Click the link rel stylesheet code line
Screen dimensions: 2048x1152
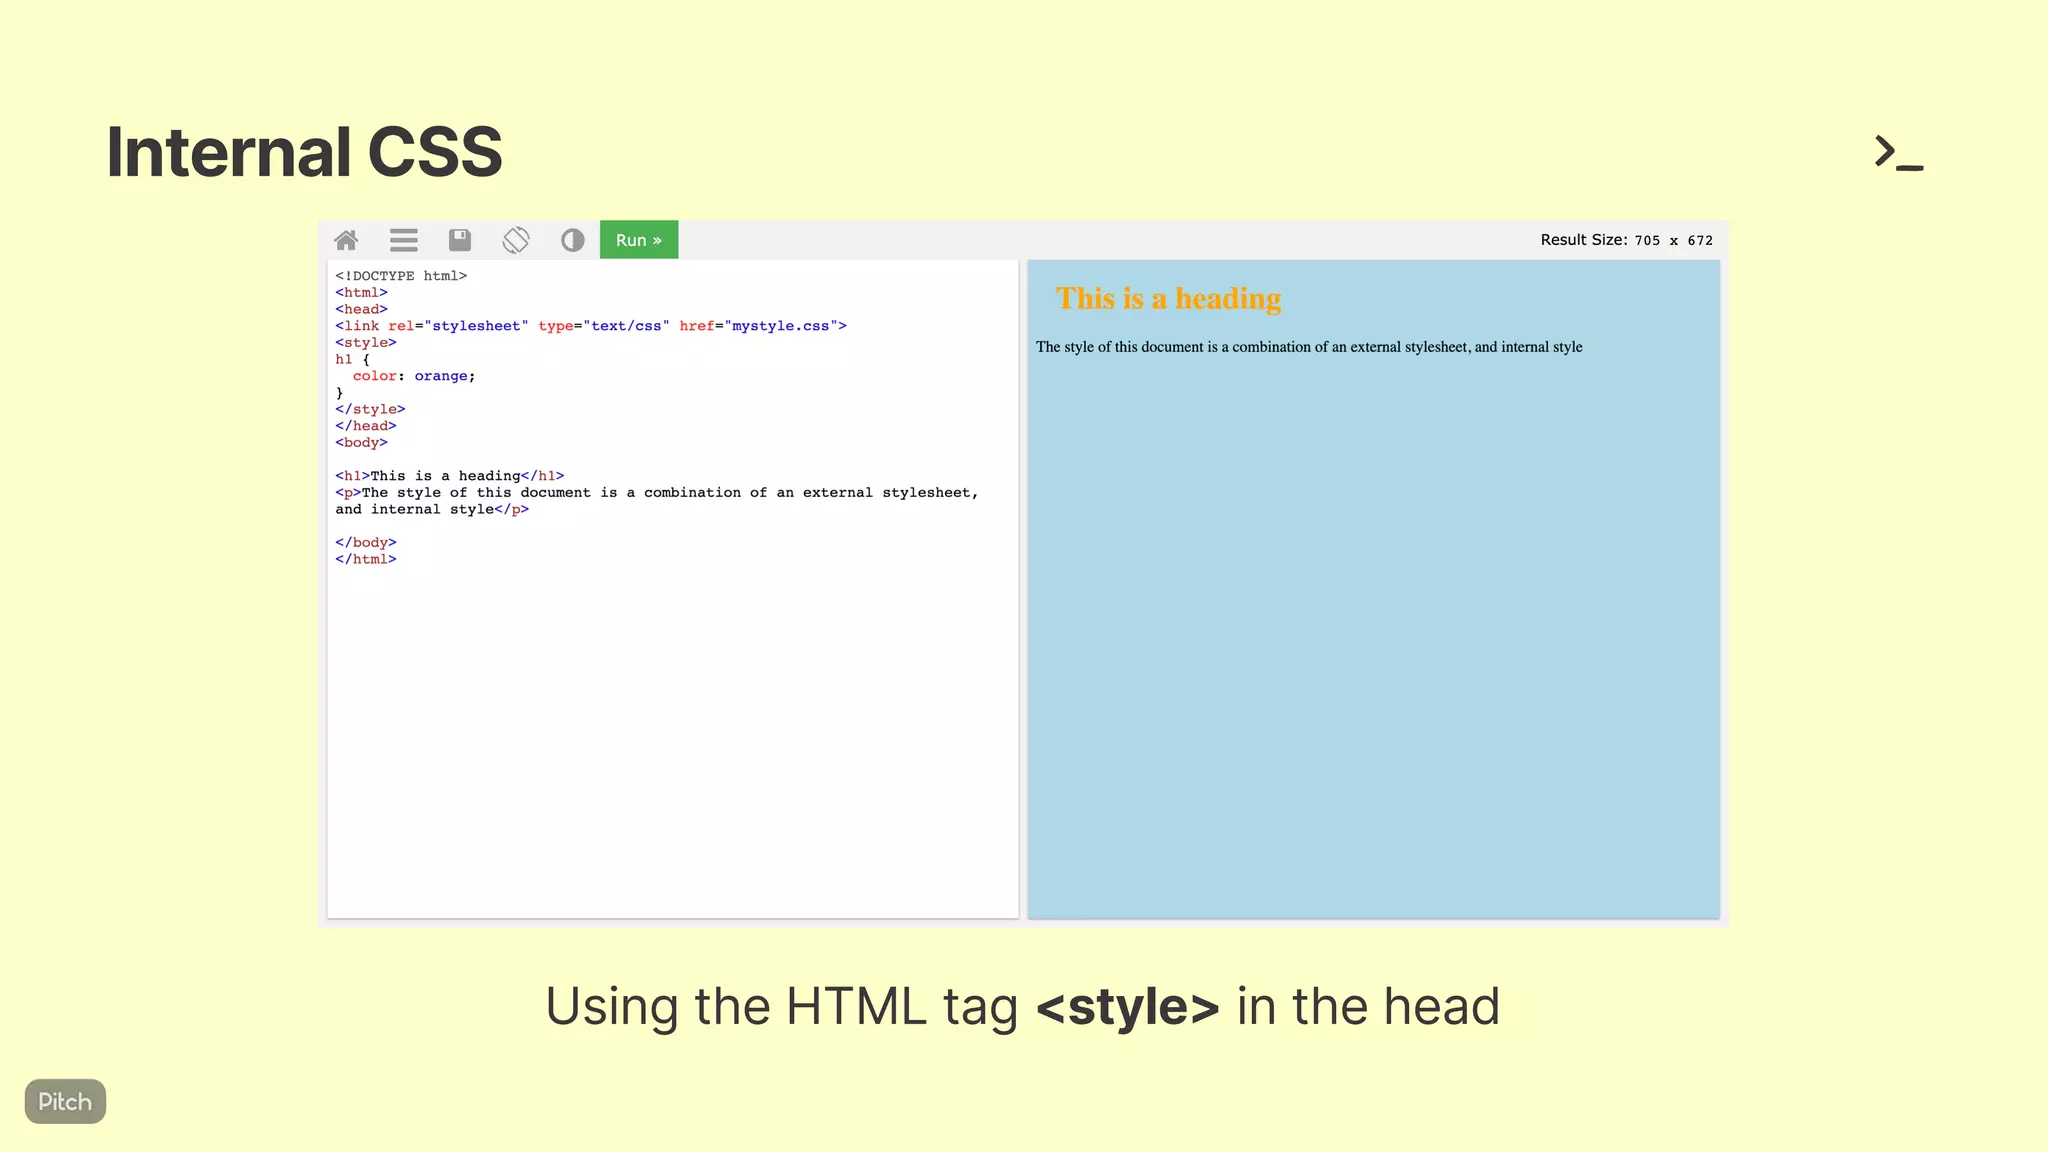coord(591,326)
